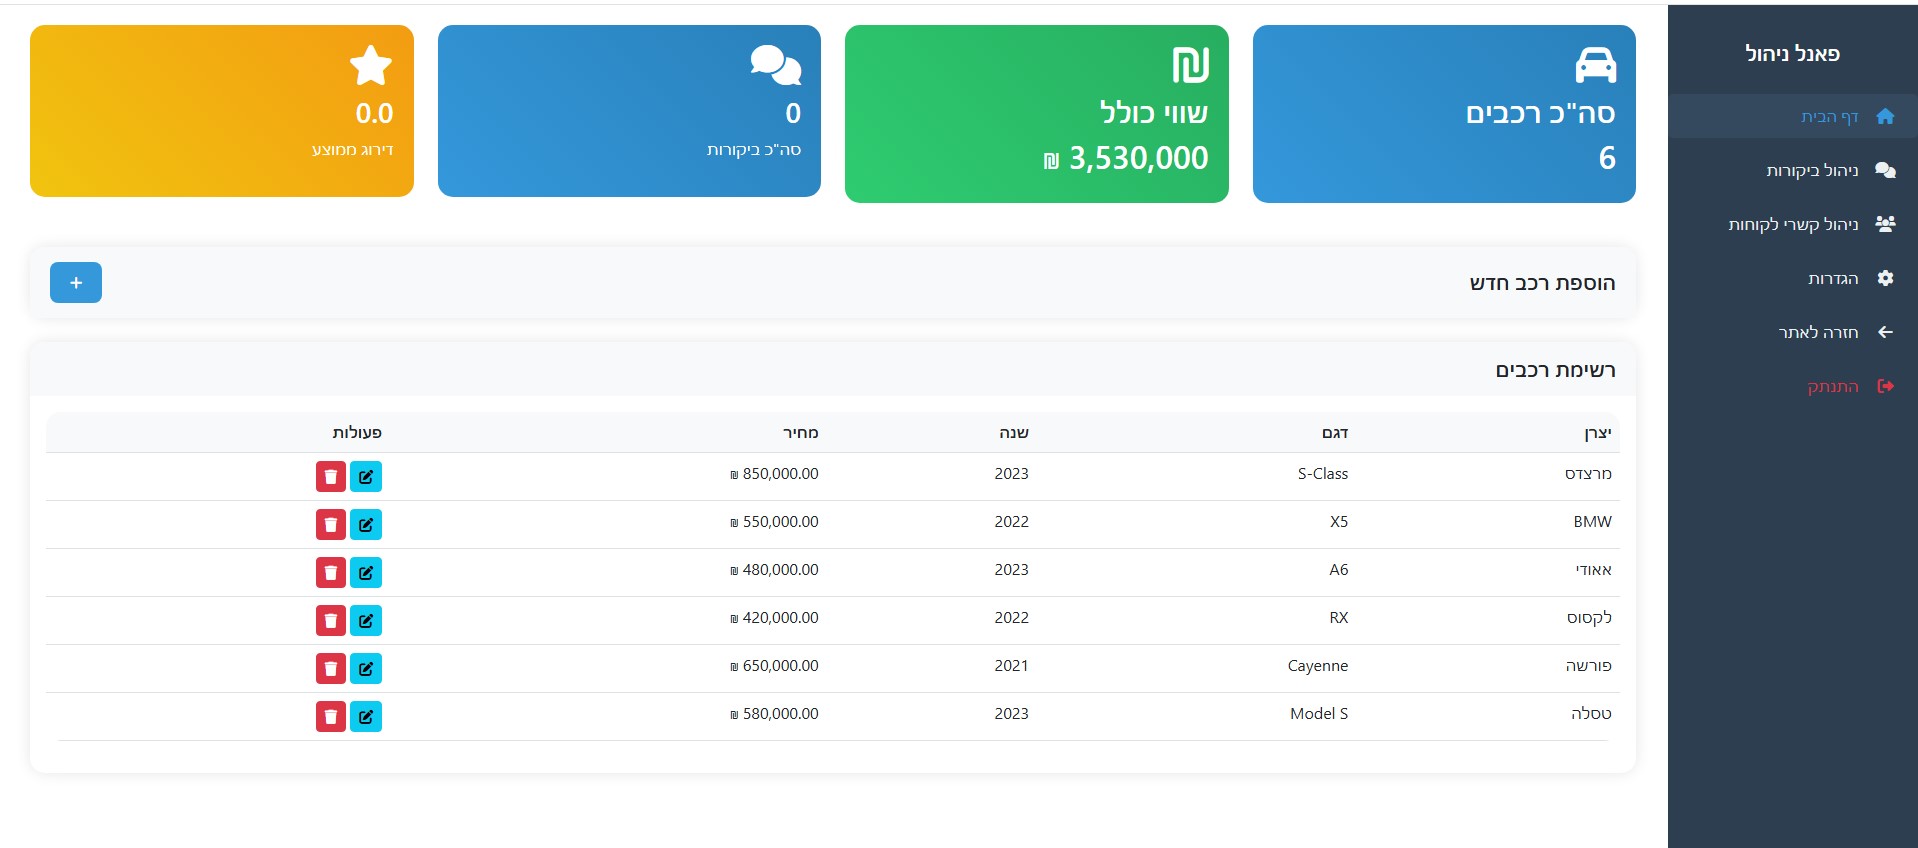The image size is (1918, 848).
Task: Edit the Audi A6 entry
Action: click(366, 573)
